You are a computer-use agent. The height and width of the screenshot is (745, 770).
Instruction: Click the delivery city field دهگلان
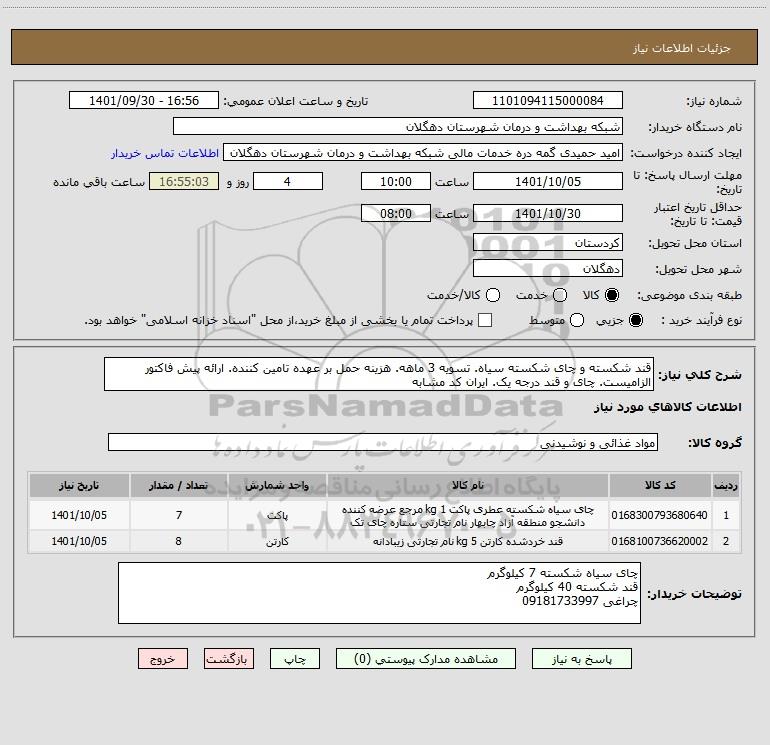point(548,268)
